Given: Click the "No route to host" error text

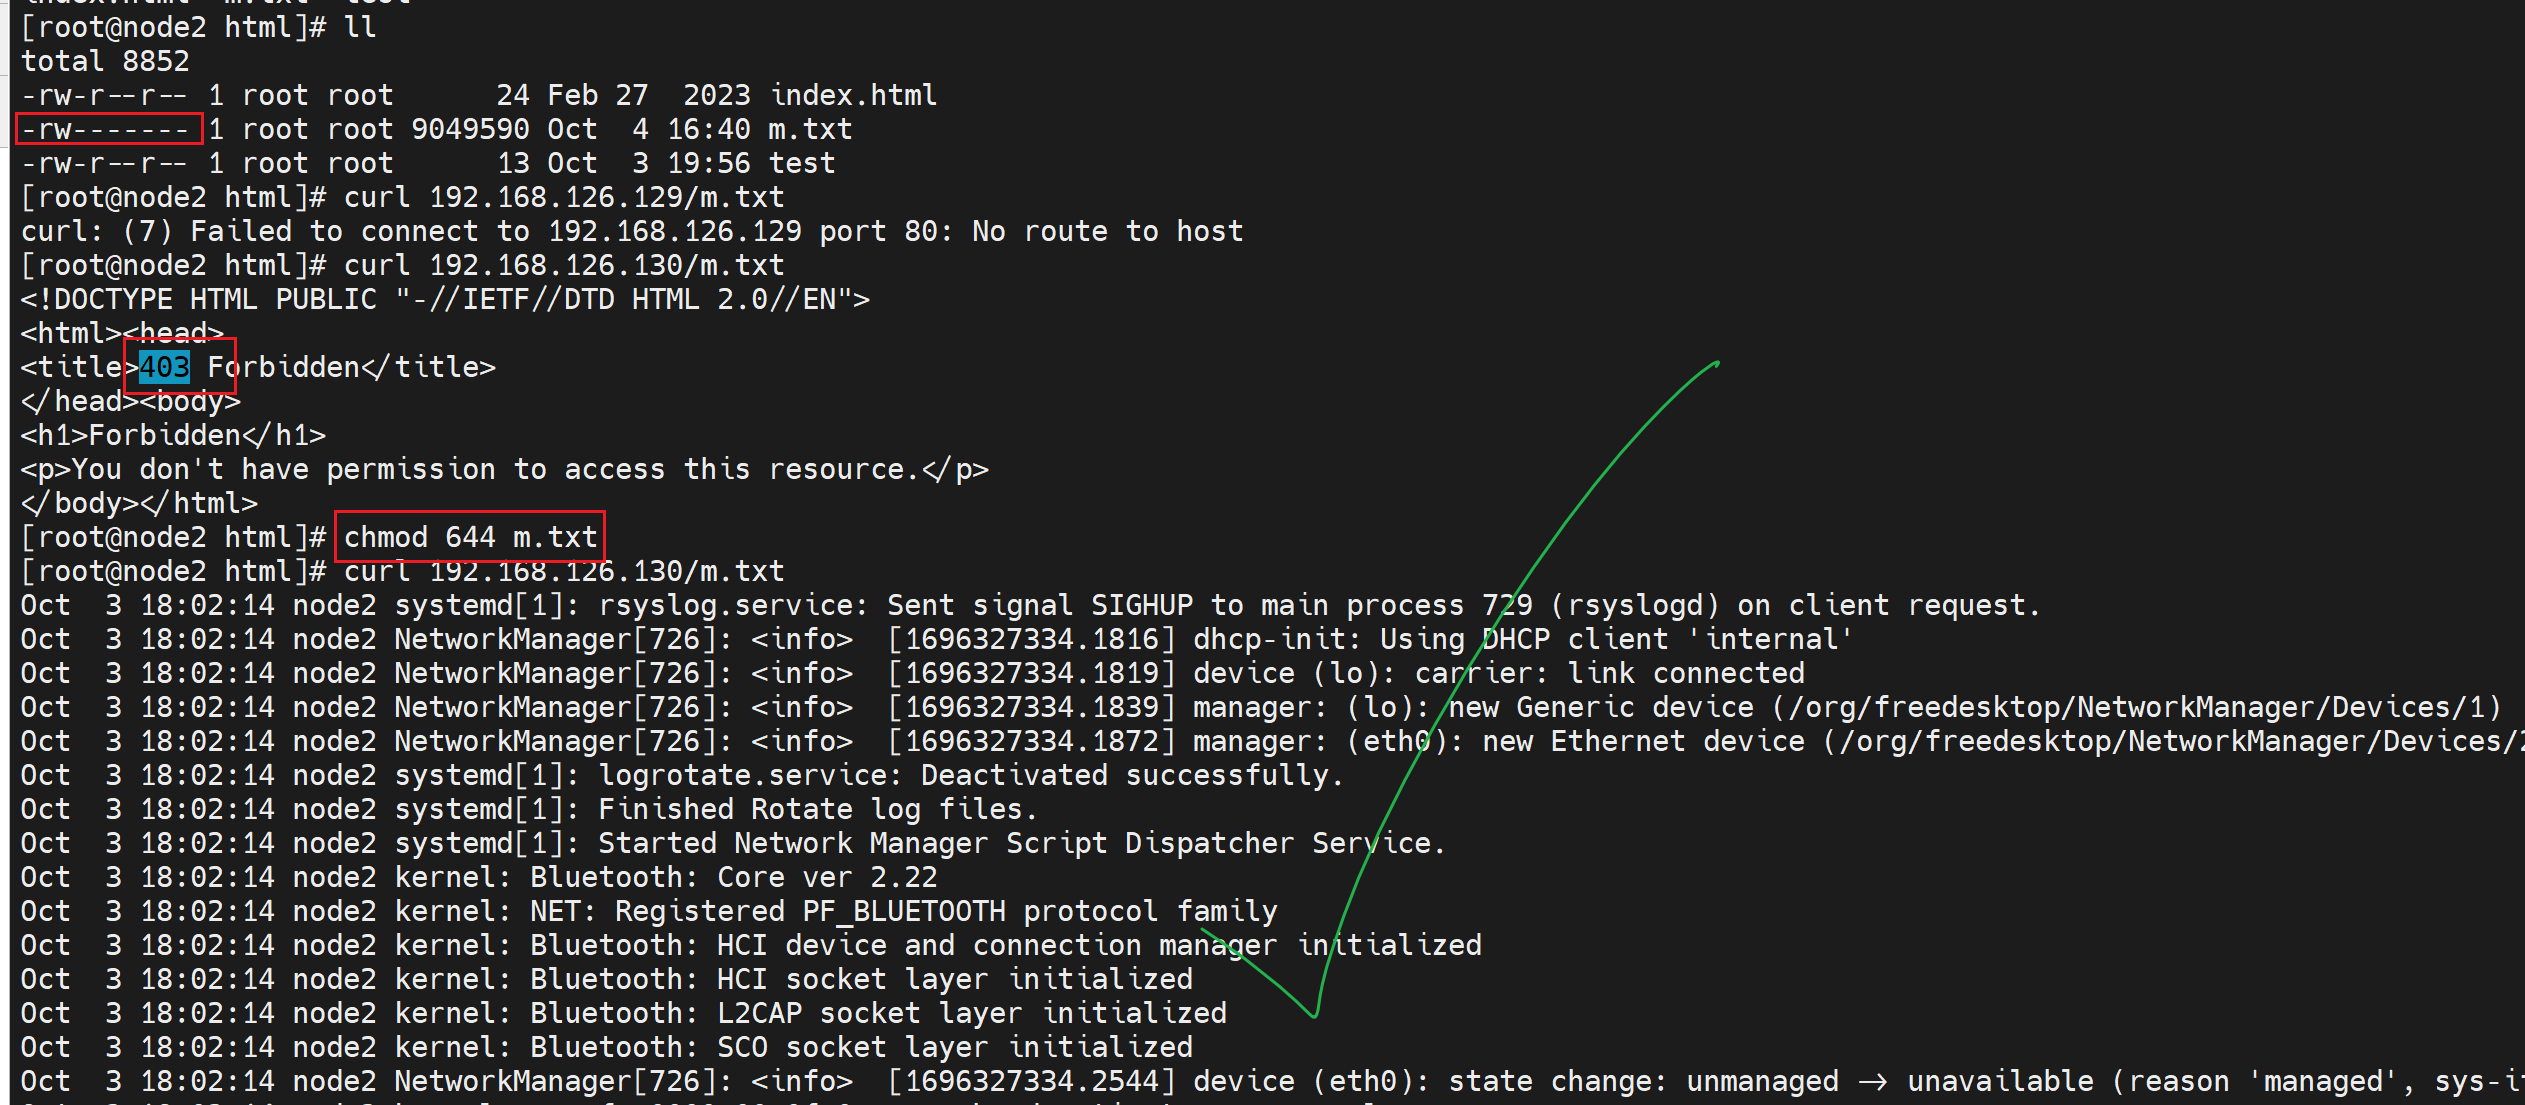Looking at the screenshot, I should tap(1107, 232).
